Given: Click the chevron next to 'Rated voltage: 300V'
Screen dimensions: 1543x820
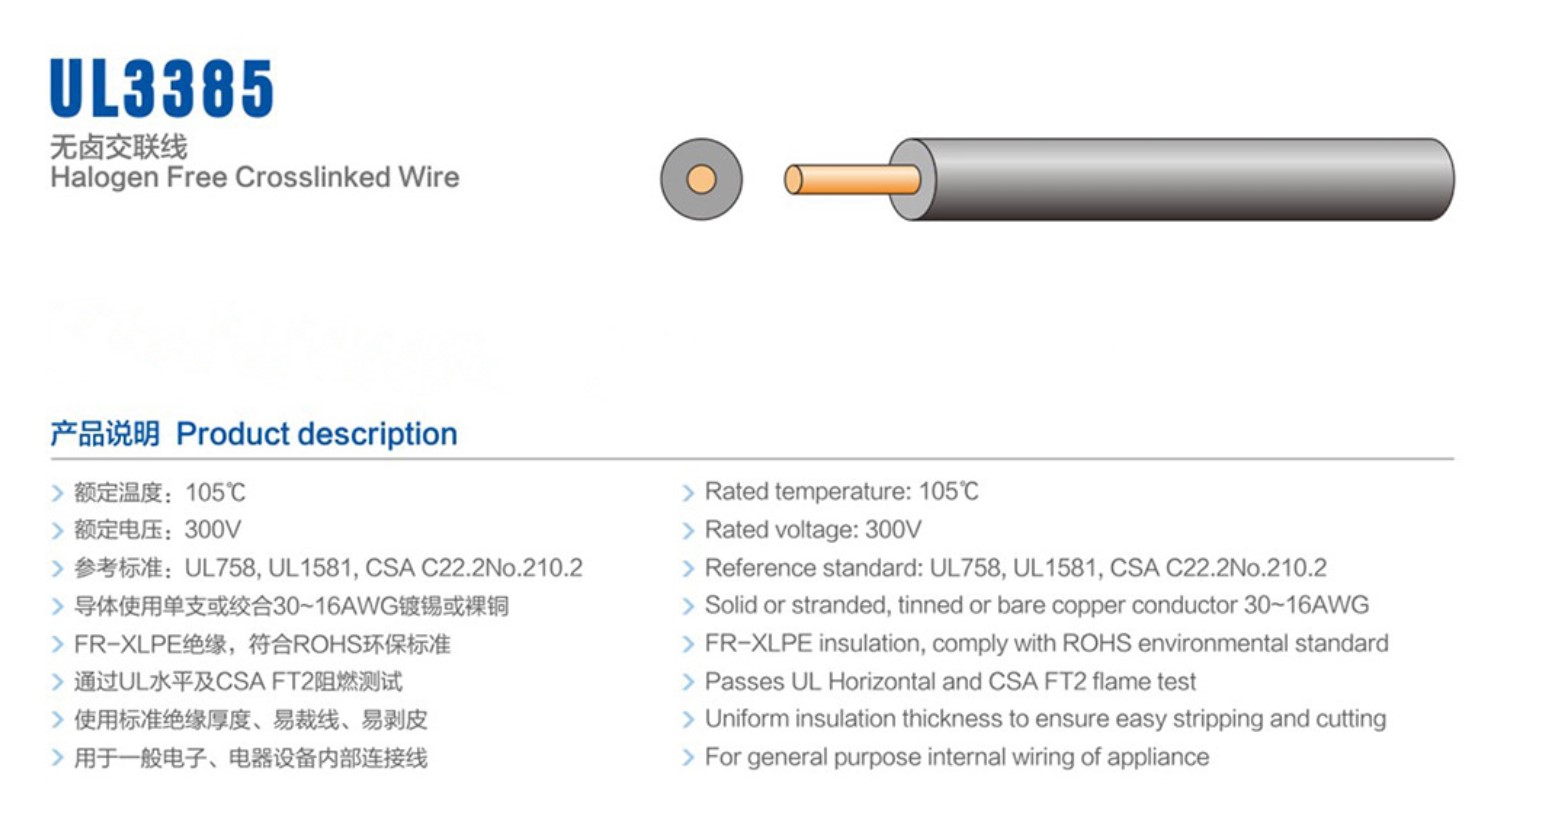Looking at the screenshot, I should coord(688,531).
